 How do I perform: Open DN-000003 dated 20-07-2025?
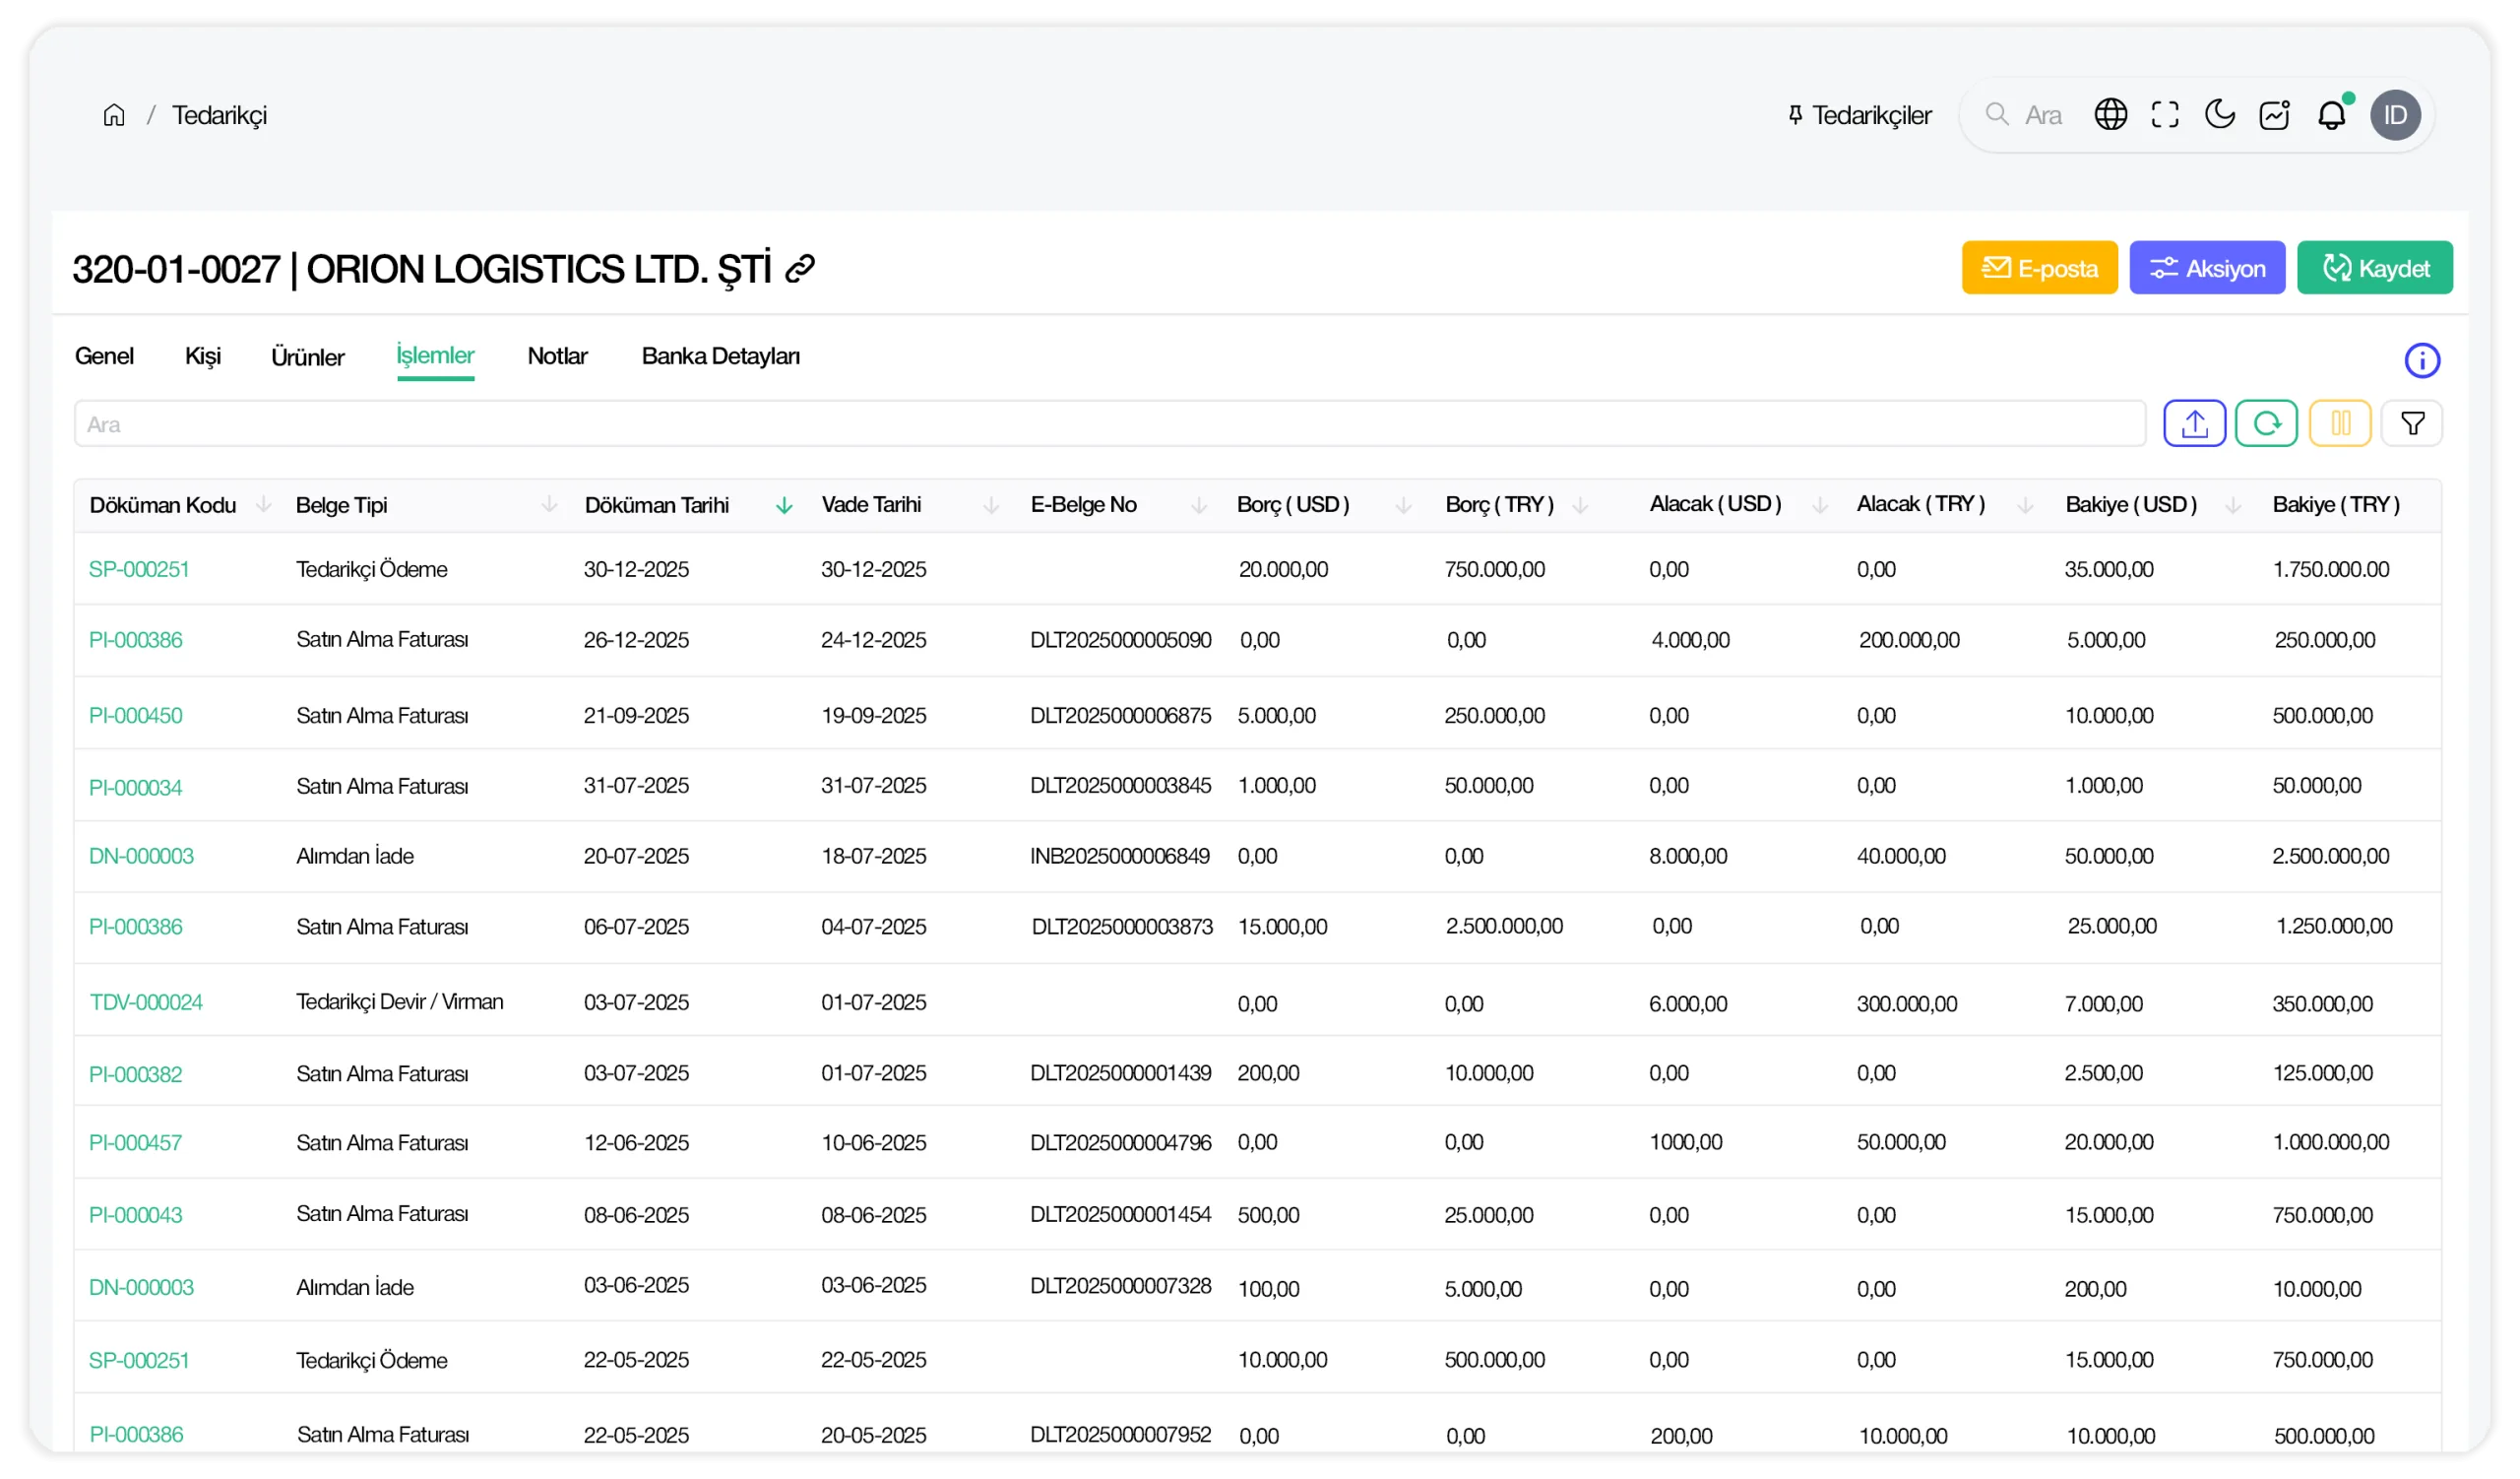coord(141,856)
